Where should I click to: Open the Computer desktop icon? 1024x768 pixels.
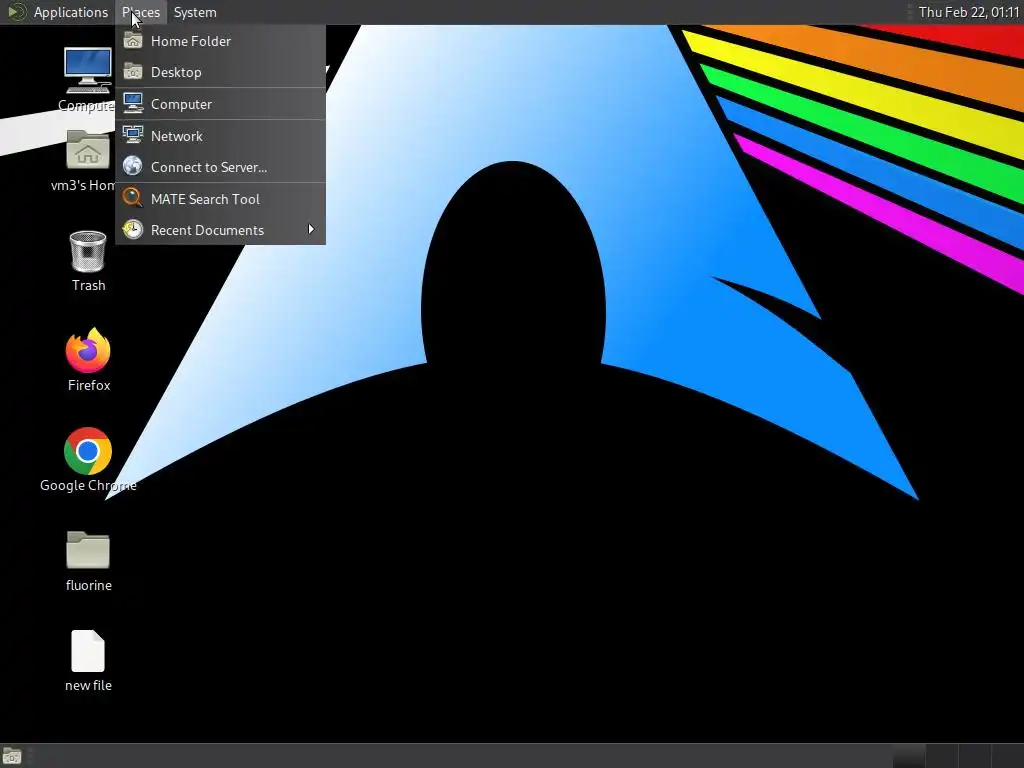(x=88, y=71)
